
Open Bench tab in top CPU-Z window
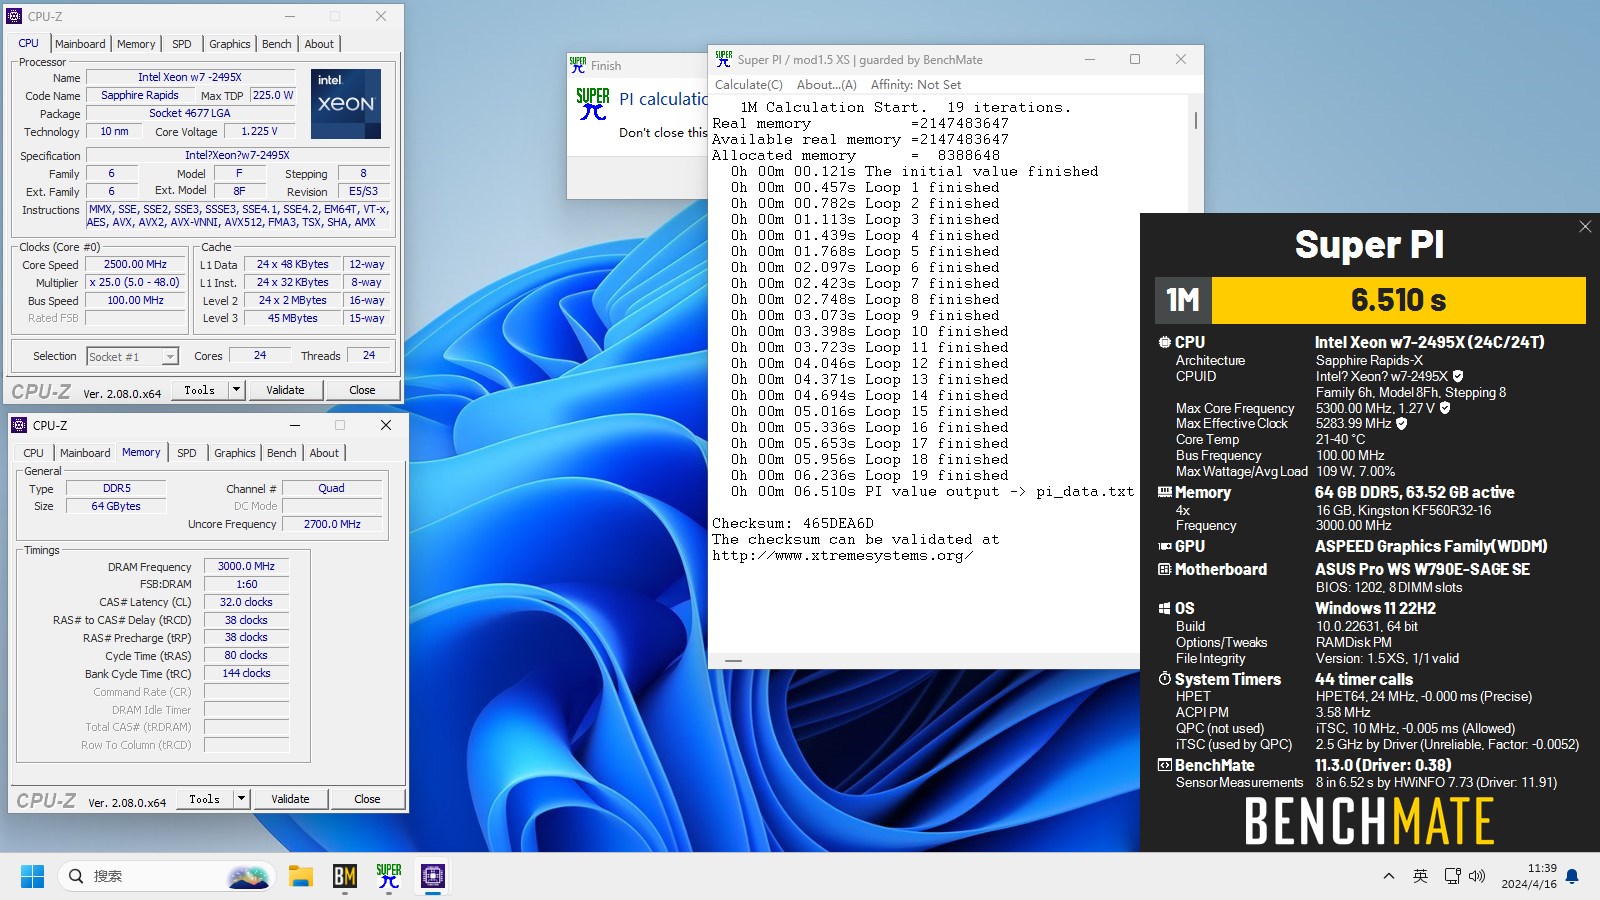(277, 44)
